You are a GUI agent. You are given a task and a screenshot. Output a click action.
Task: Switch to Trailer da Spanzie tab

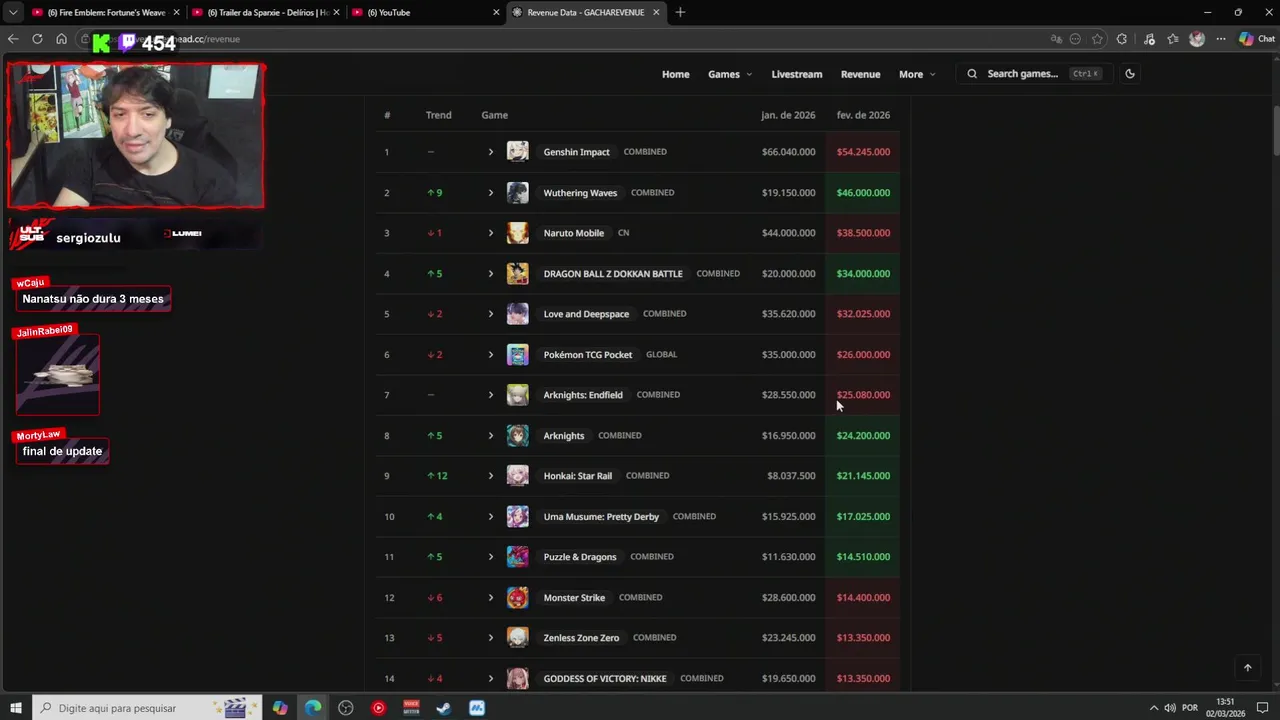point(265,12)
